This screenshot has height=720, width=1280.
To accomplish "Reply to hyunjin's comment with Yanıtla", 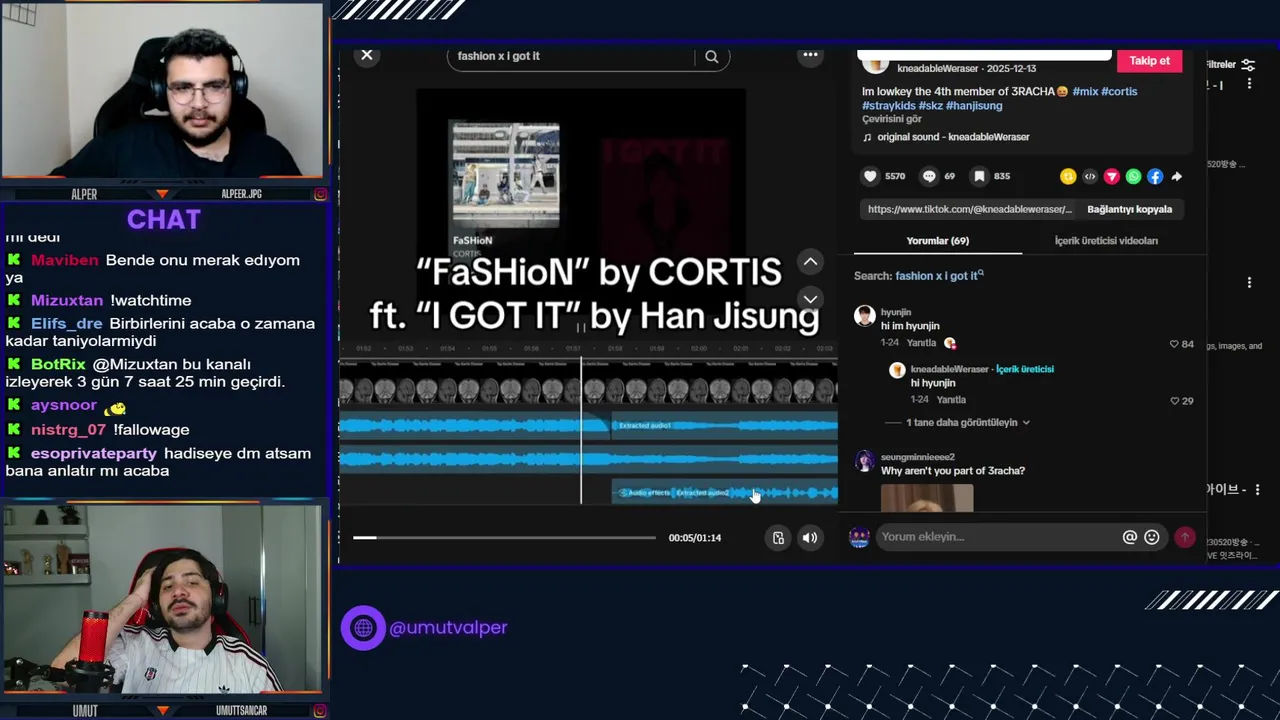I will (x=921, y=343).
